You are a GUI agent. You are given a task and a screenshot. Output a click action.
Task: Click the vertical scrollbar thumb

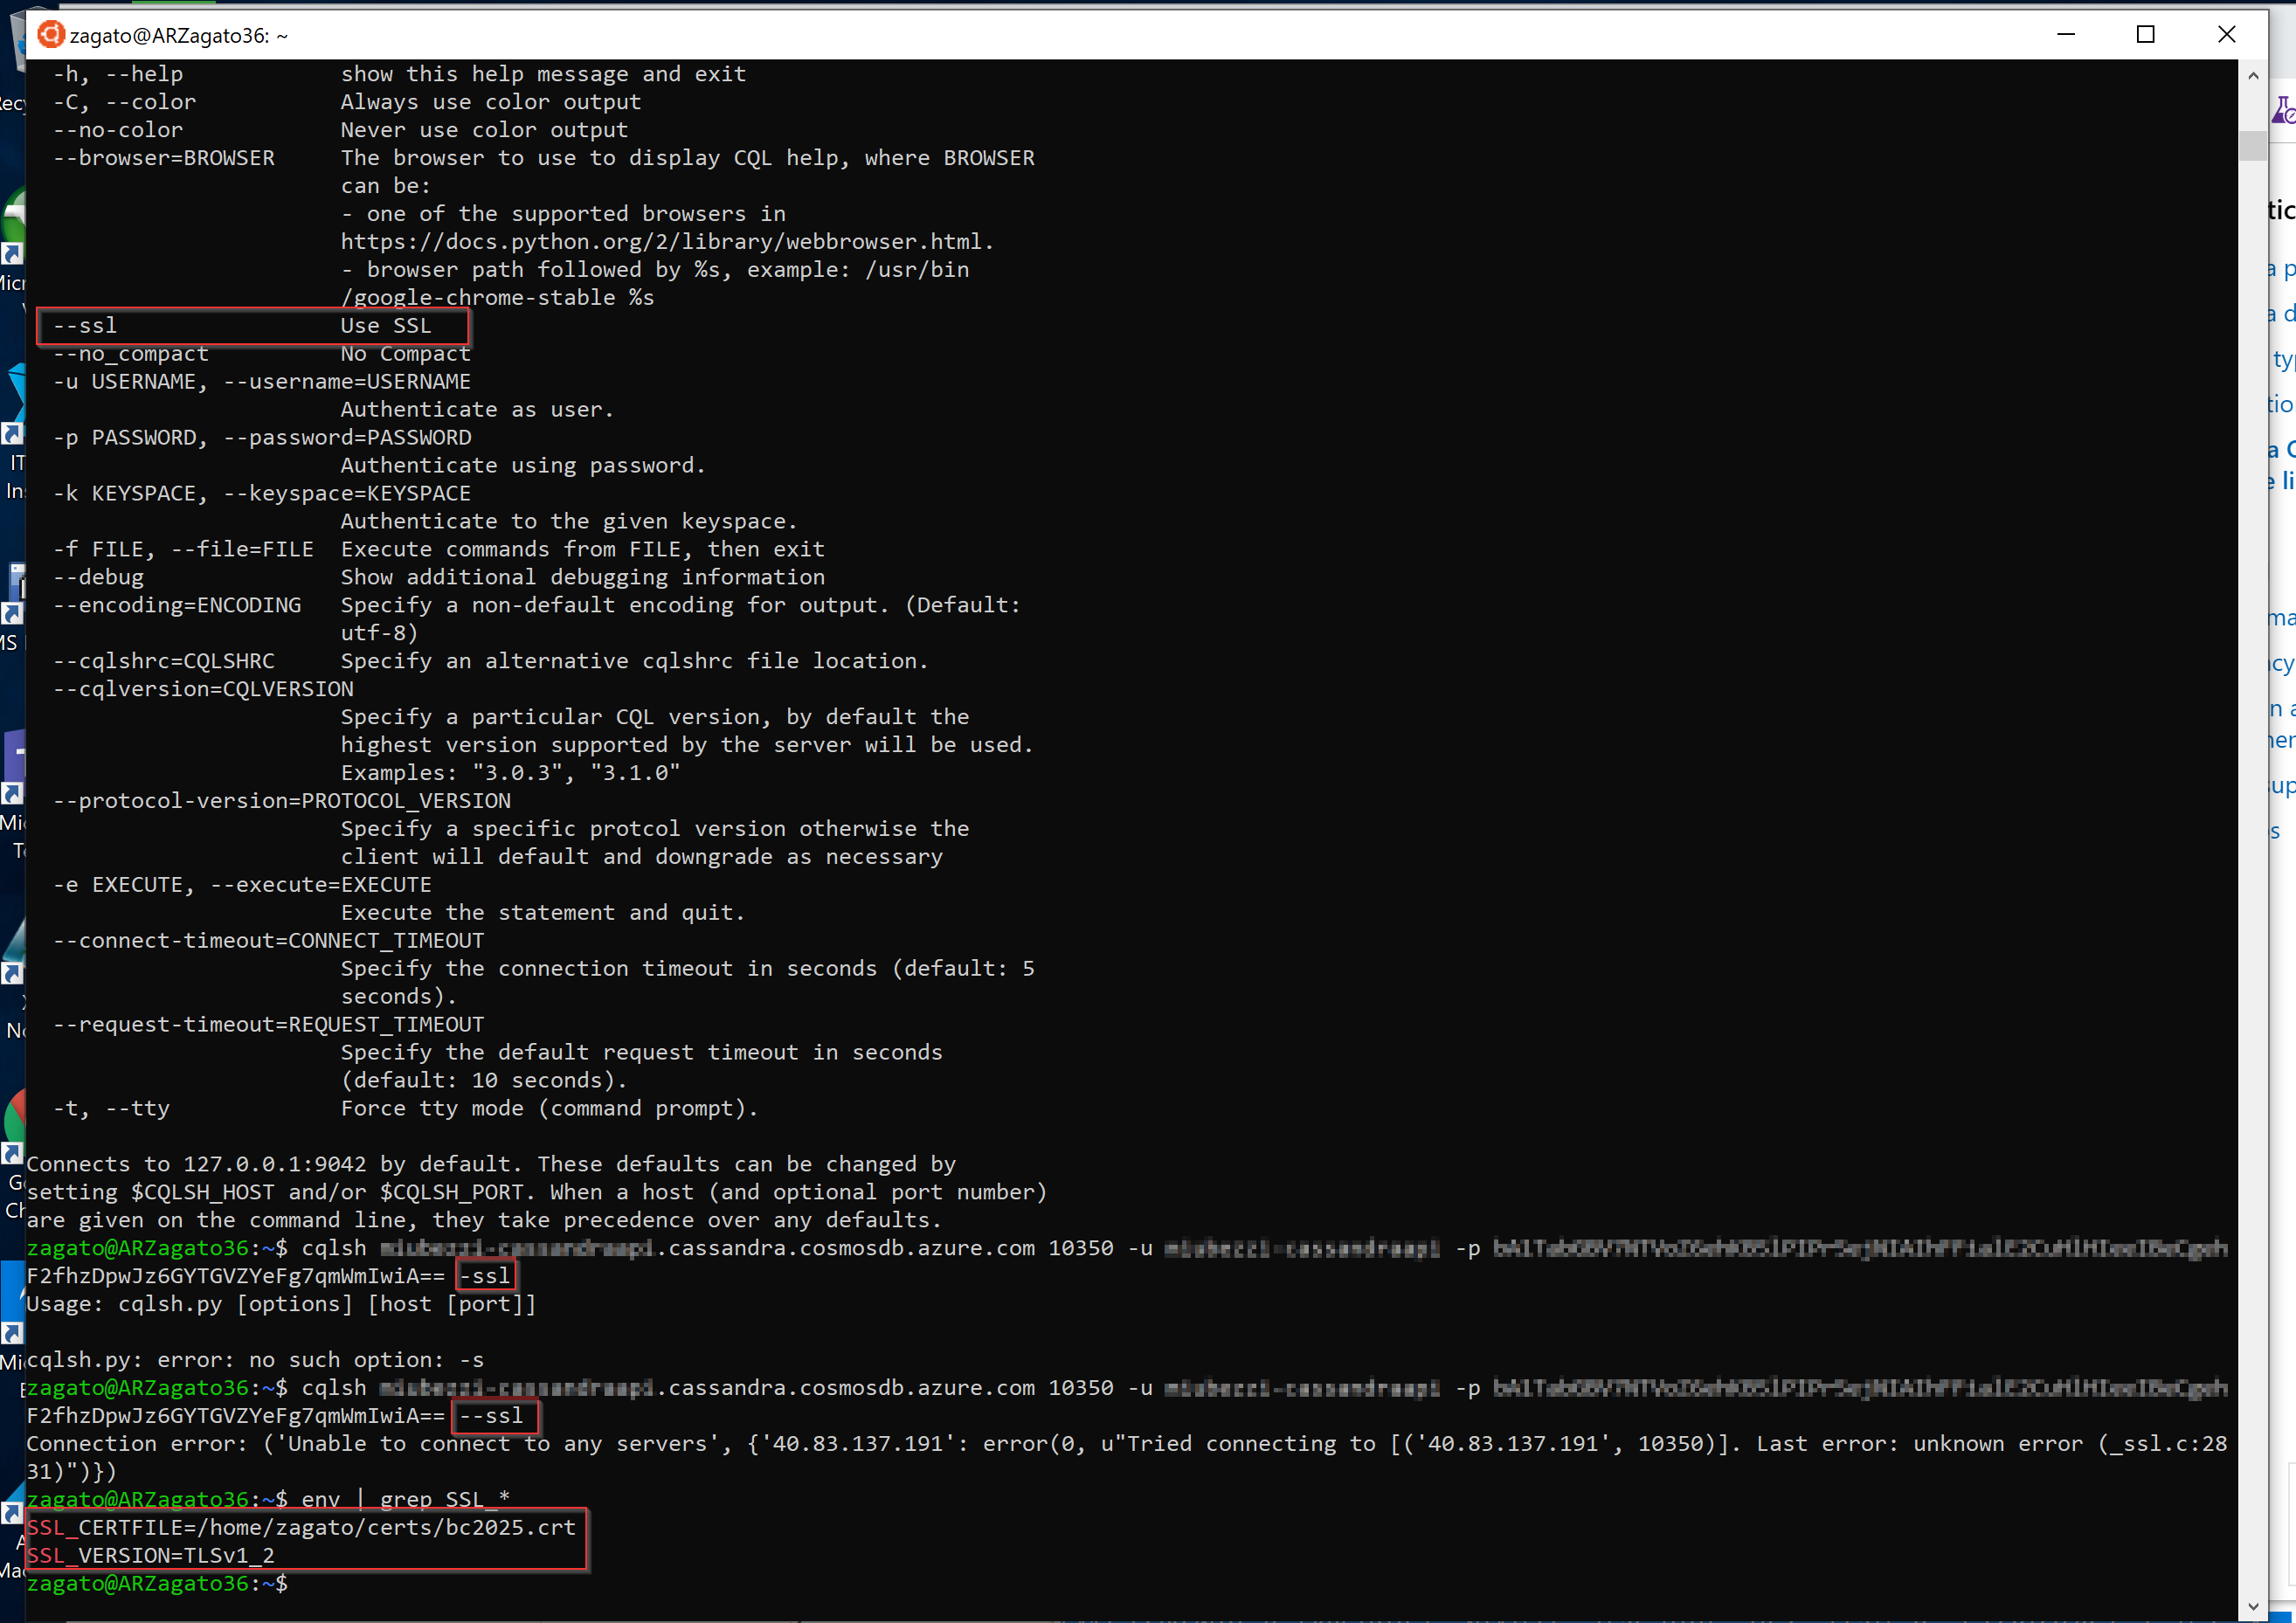[2252, 146]
